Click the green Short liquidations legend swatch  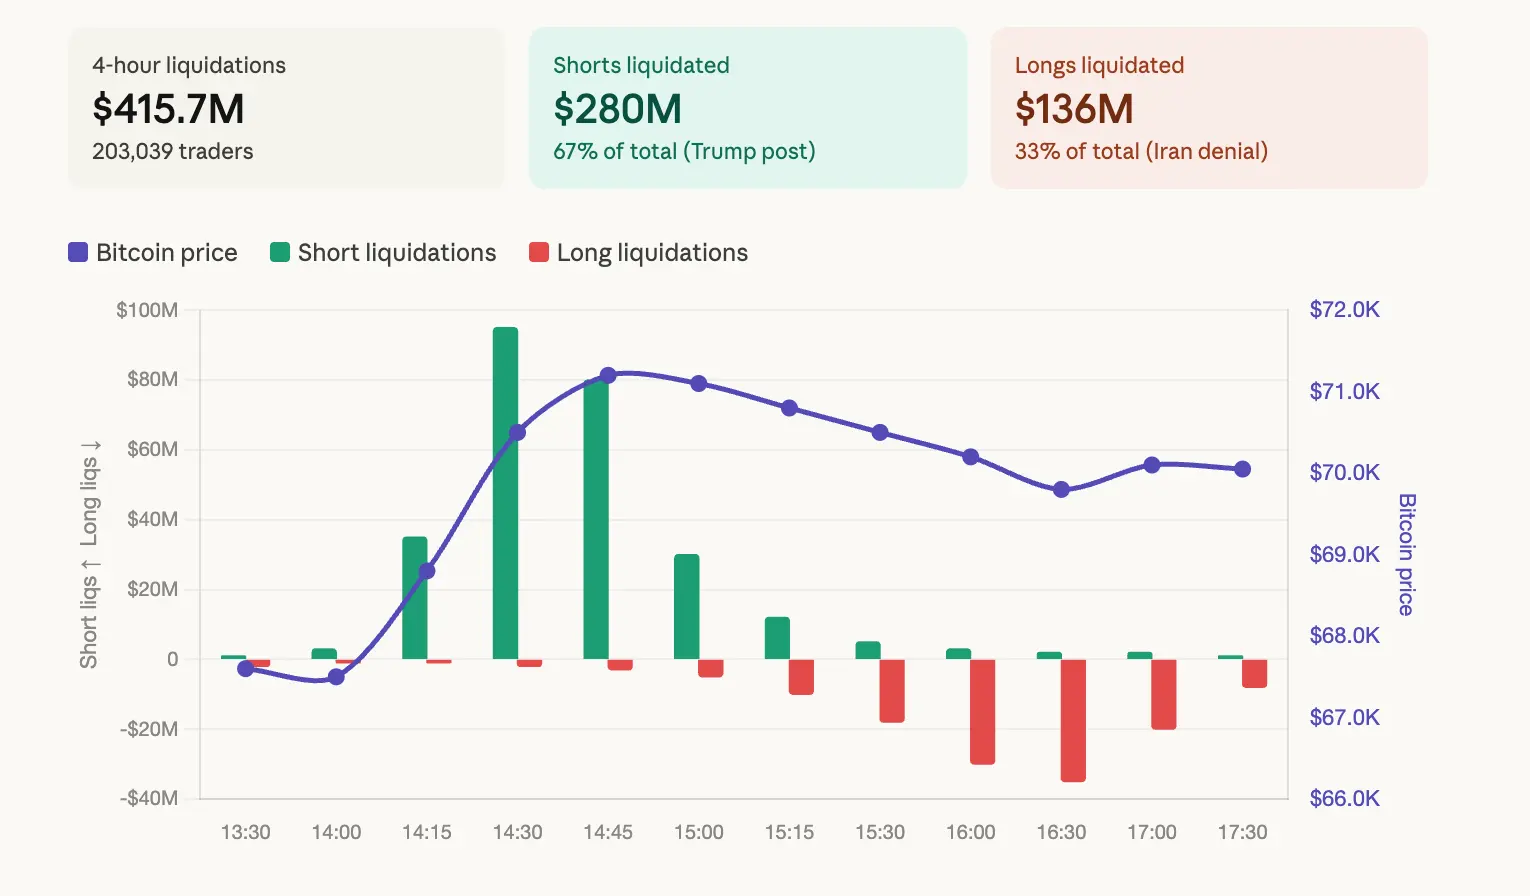click(x=279, y=252)
